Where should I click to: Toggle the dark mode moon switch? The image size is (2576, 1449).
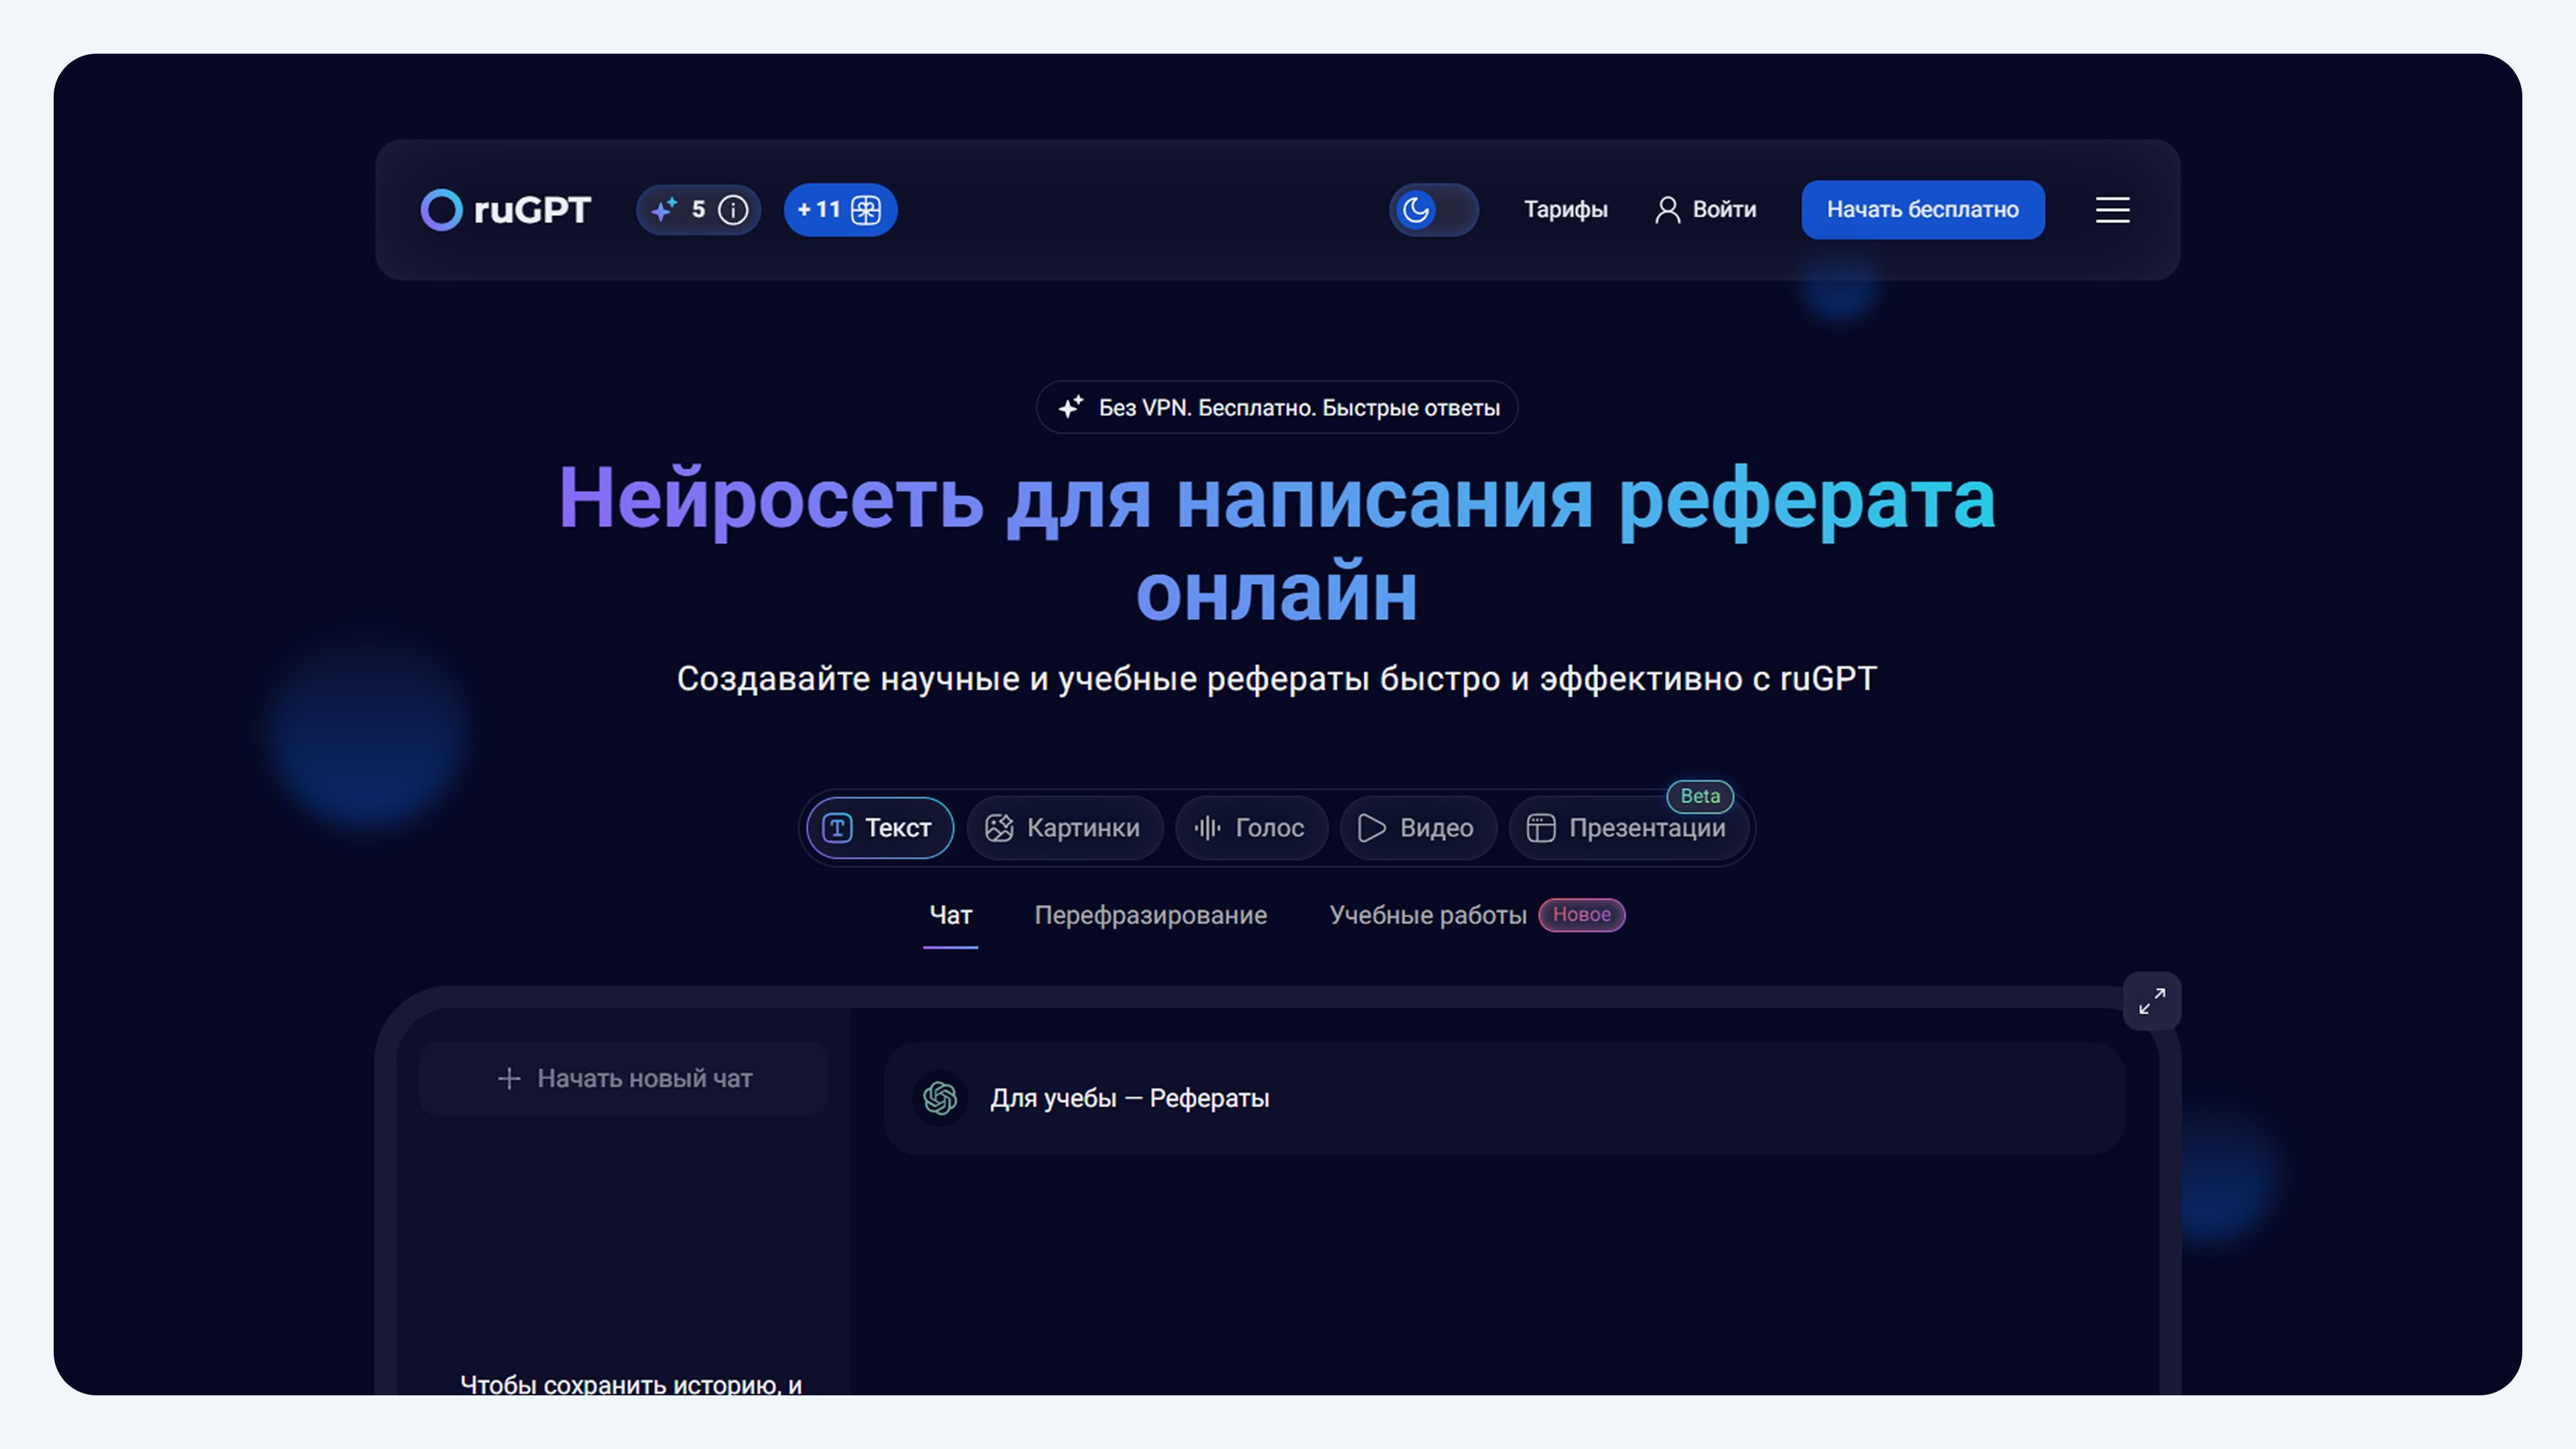[1432, 210]
